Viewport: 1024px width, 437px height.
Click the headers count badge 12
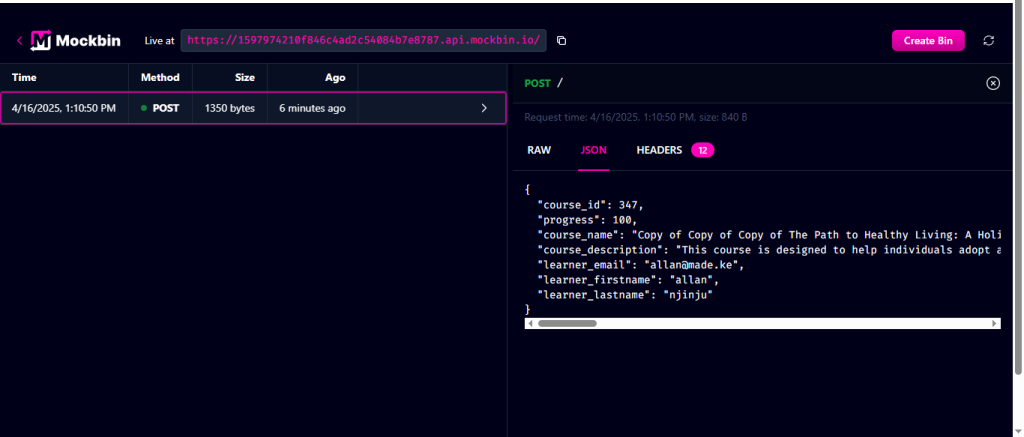tap(703, 150)
